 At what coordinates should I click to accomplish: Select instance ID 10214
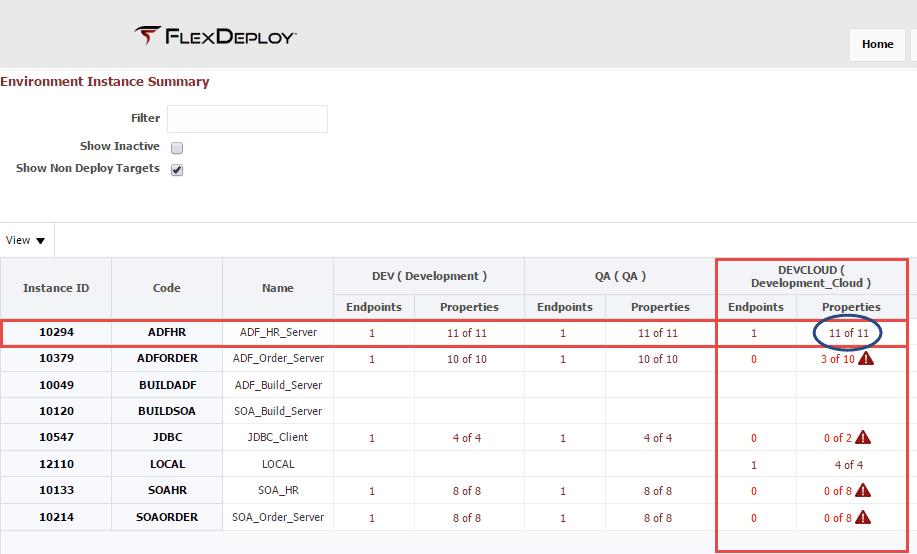coord(57,517)
